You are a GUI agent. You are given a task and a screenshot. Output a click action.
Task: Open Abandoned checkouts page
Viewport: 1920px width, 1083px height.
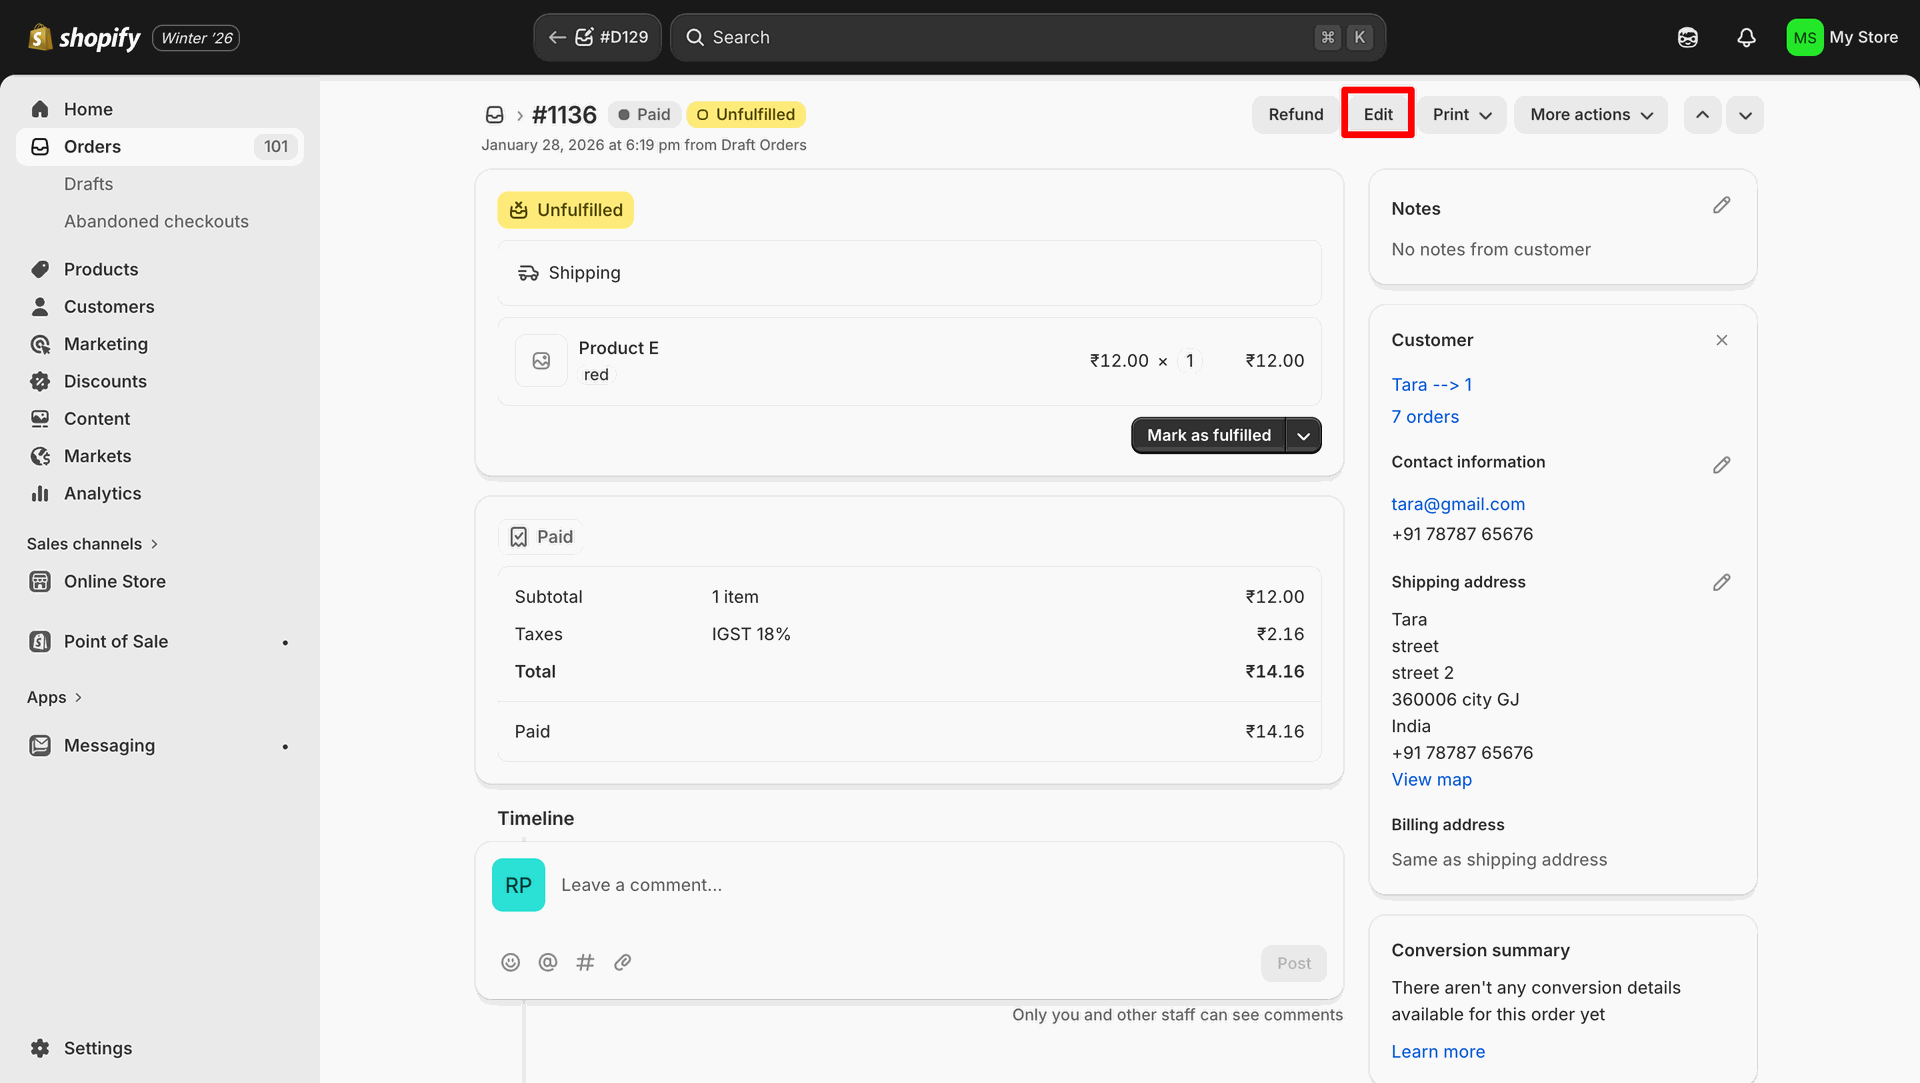[156, 221]
